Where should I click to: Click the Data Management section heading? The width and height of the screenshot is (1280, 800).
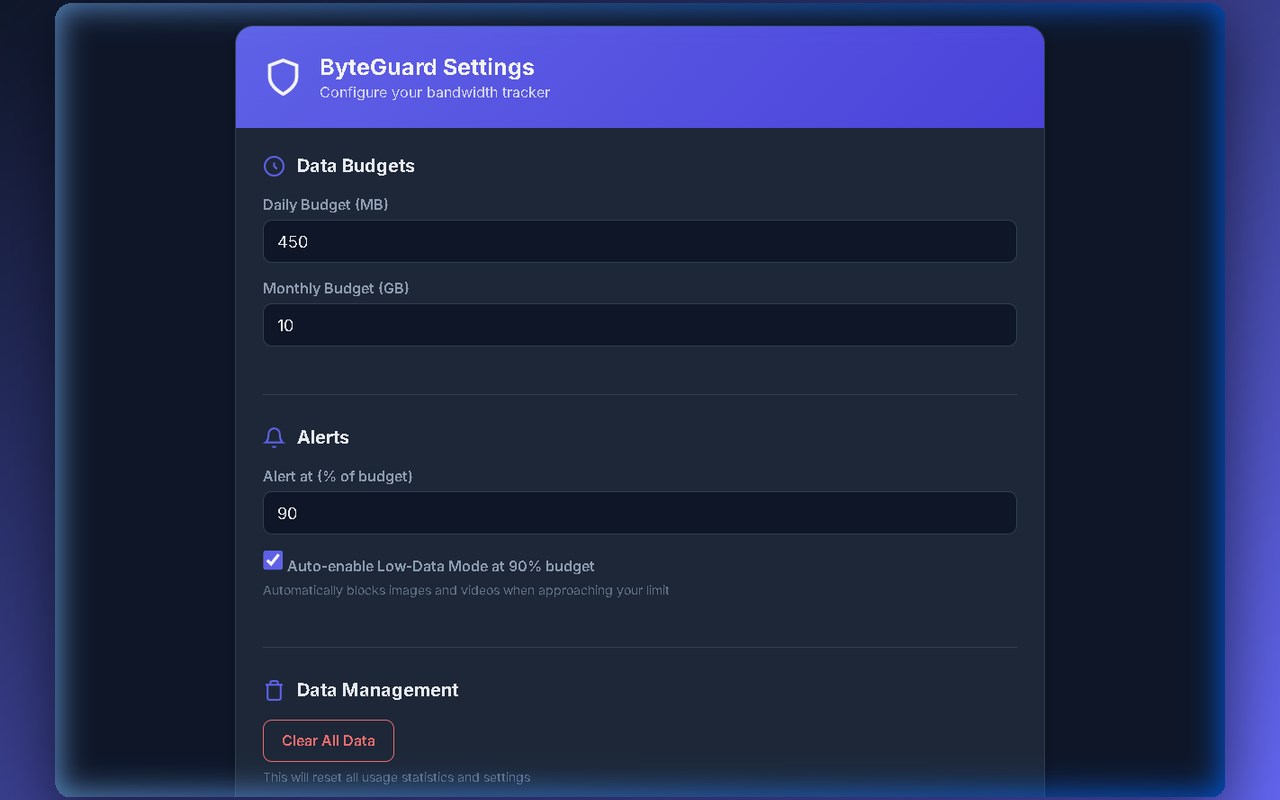[378, 690]
